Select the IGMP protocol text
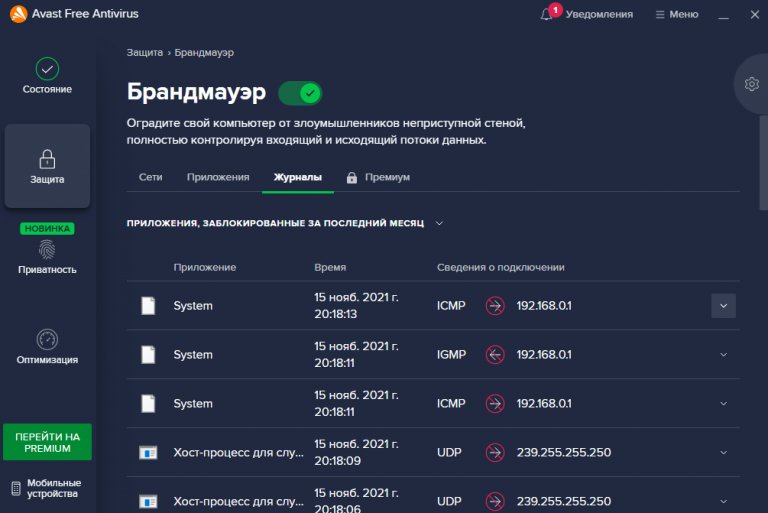Screen dimensions: 768x513 pos(452,355)
